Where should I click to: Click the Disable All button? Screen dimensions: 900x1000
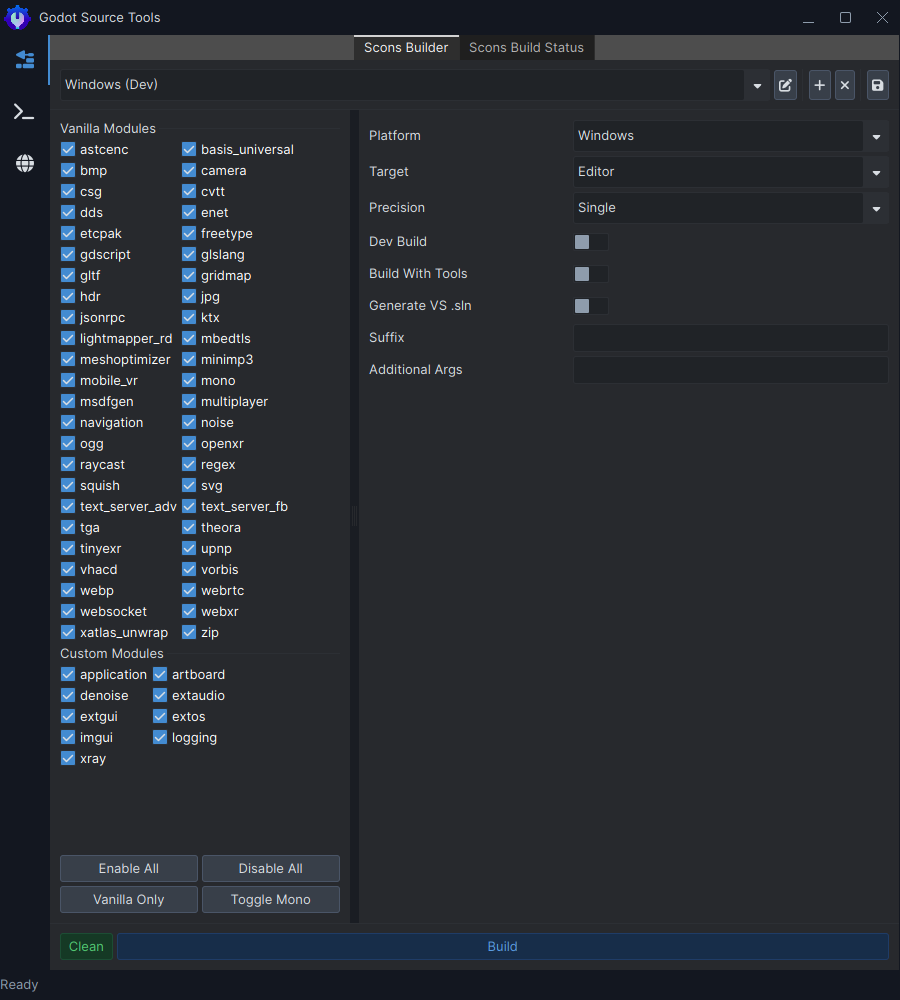(x=270, y=869)
